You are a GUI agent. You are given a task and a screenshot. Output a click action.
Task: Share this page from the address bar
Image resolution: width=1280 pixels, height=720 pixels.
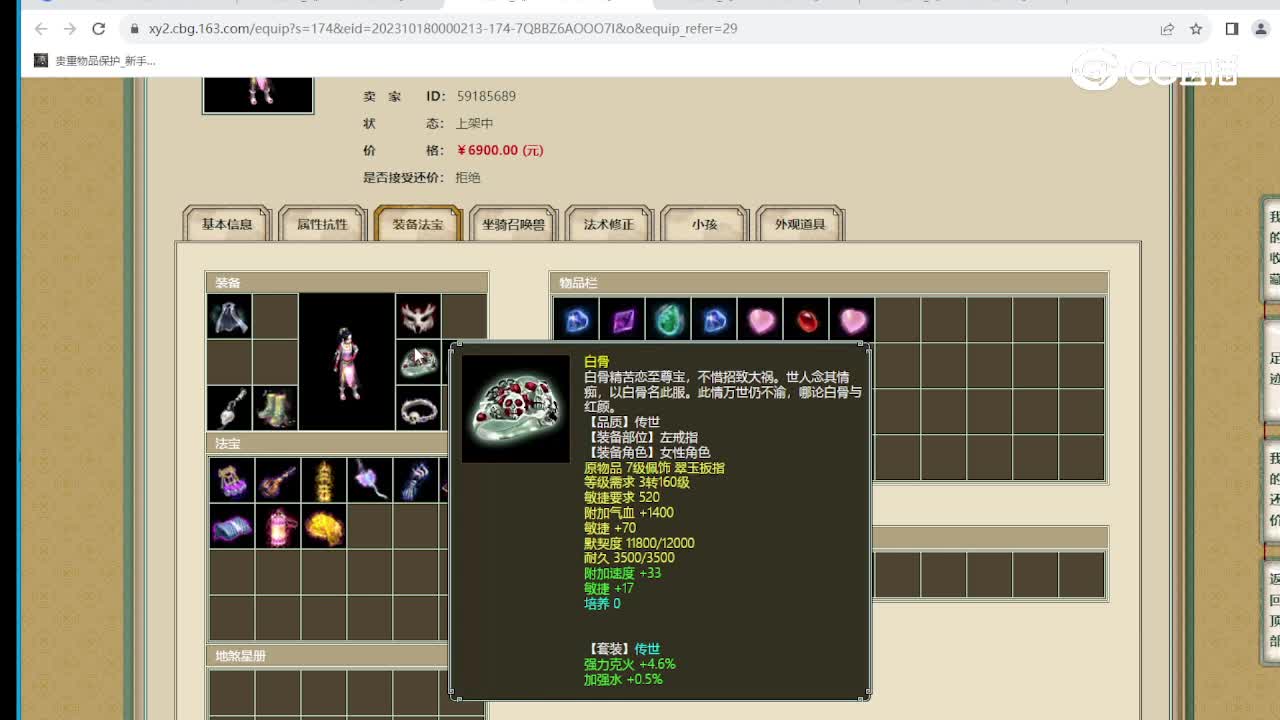(x=1167, y=29)
